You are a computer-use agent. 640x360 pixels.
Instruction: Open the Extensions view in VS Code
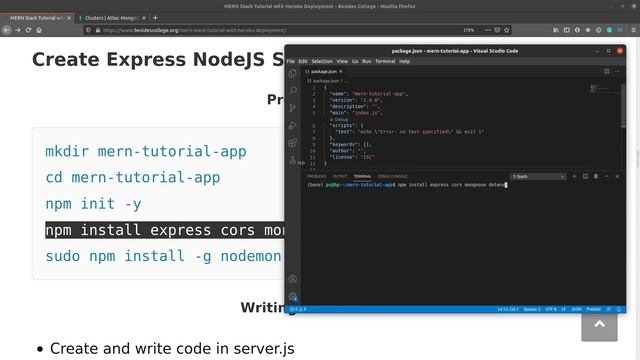tap(293, 143)
